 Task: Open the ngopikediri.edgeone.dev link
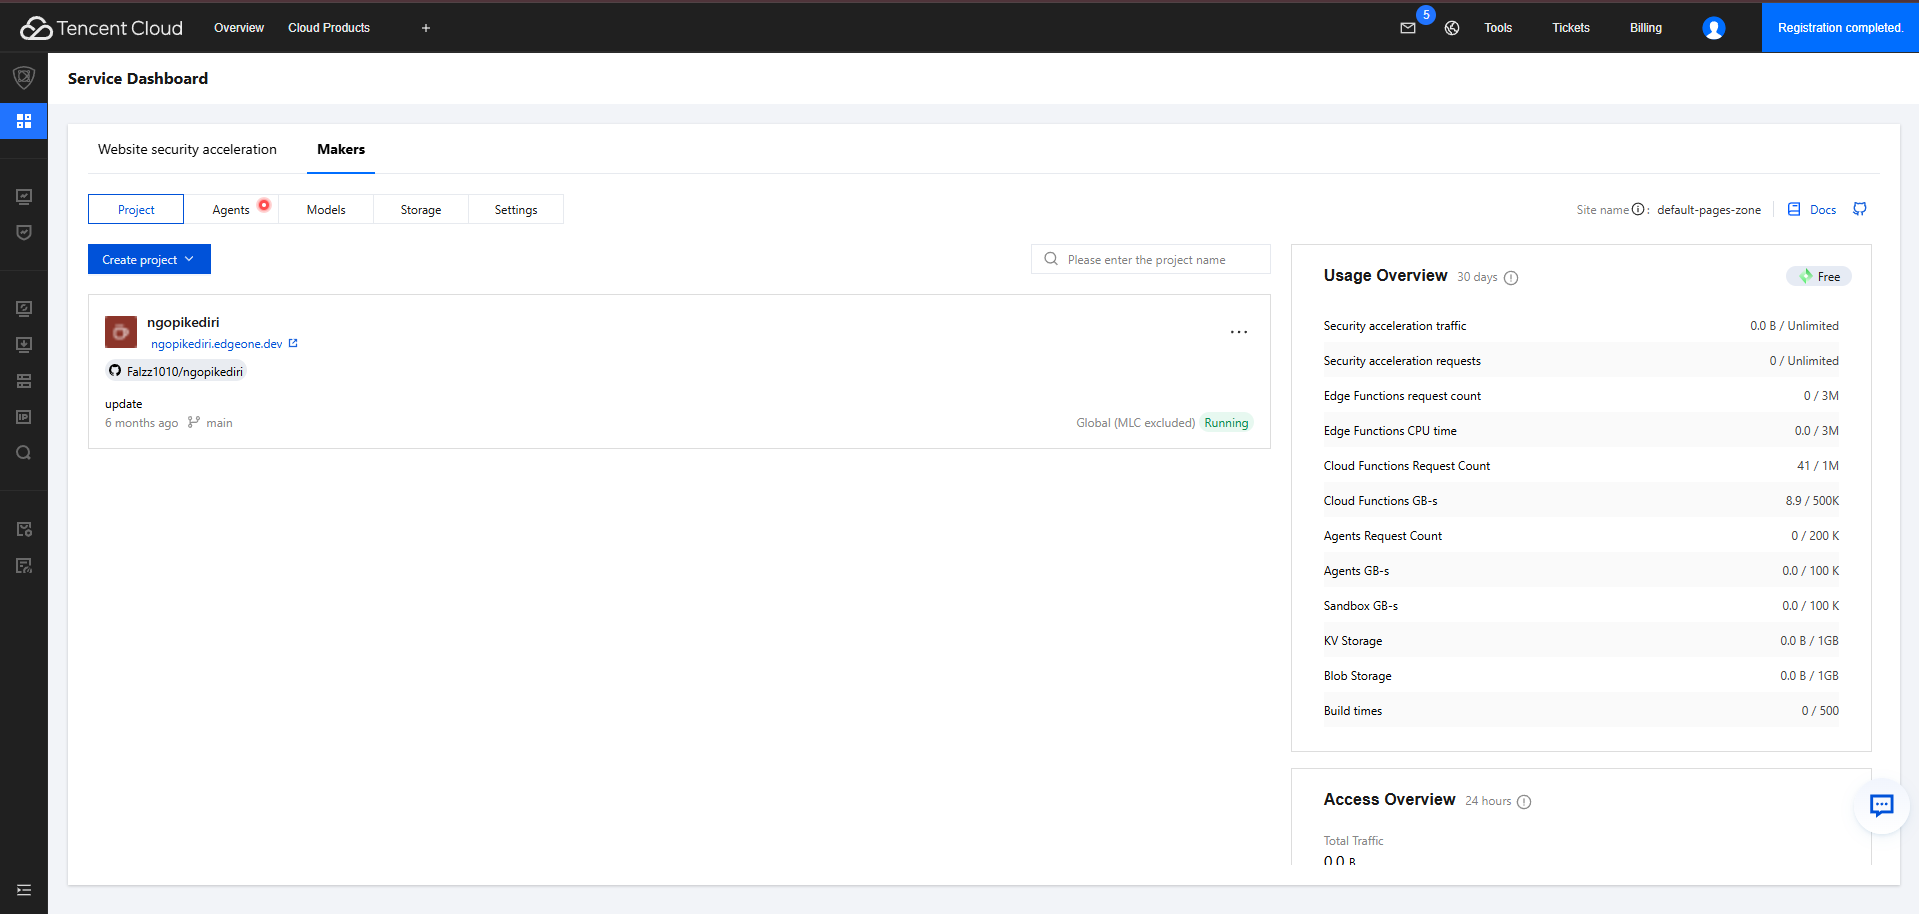[x=216, y=344]
